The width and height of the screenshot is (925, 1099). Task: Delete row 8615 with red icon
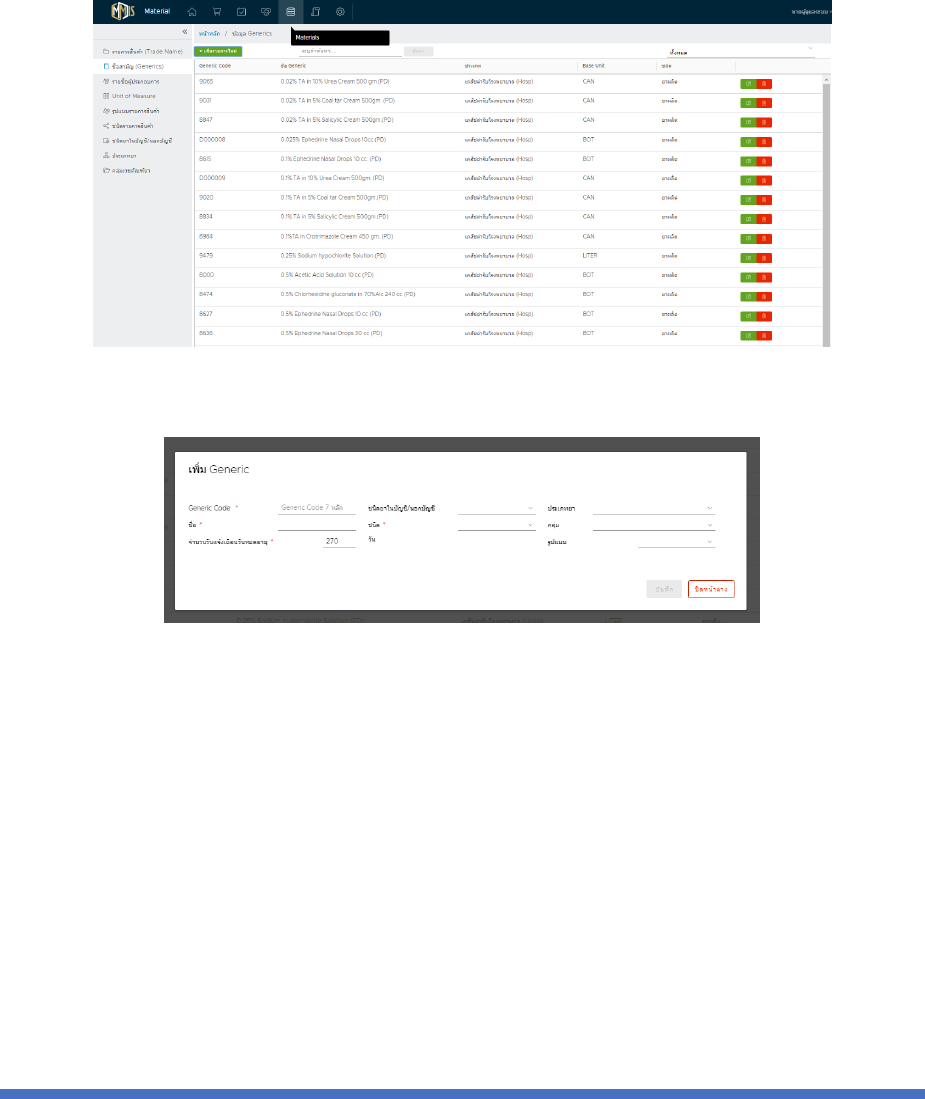click(x=764, y=161)
